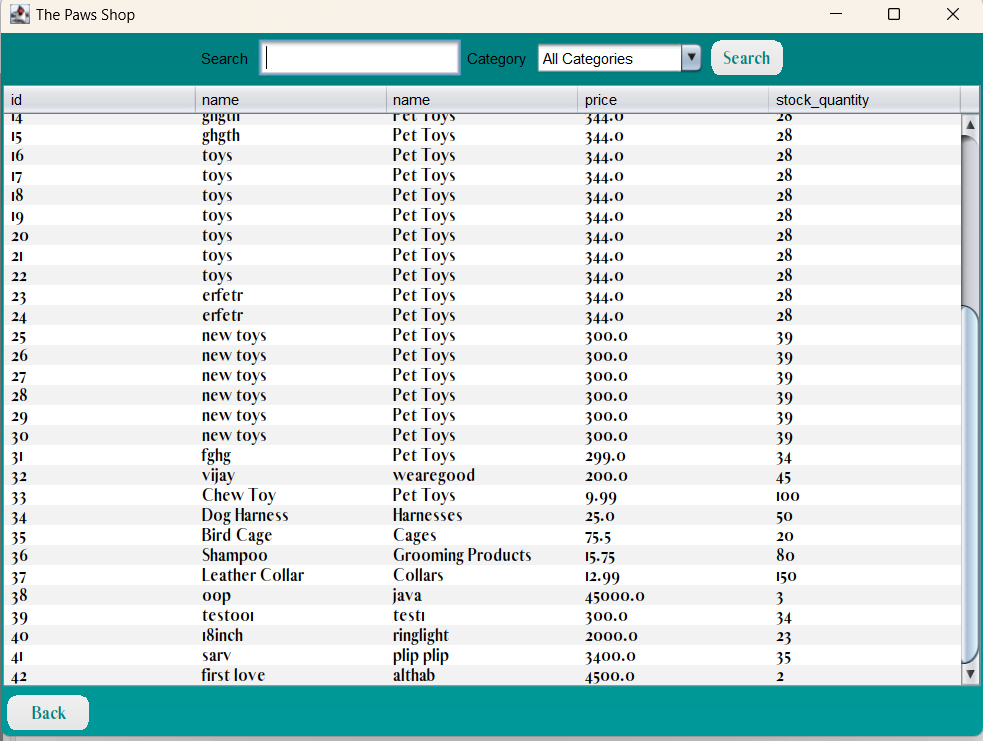
Task: Click the scrollbar up arrow
Action: pos(969,124)
